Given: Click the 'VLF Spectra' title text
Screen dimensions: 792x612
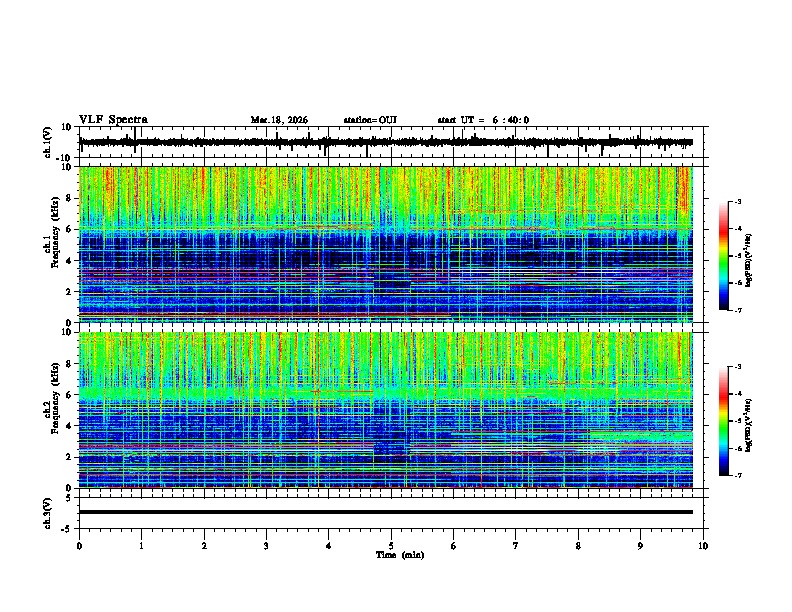Looking at the screenshot, I should pos(113,120).
